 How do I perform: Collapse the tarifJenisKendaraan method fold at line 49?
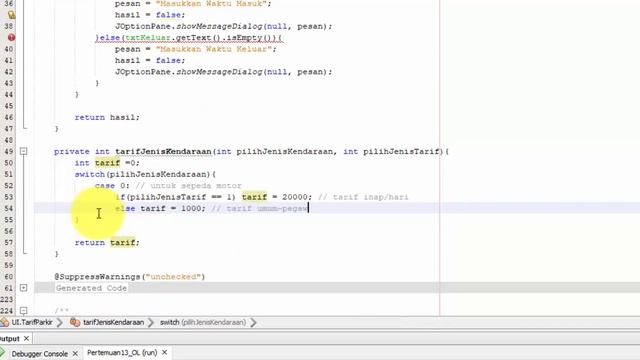24,151
